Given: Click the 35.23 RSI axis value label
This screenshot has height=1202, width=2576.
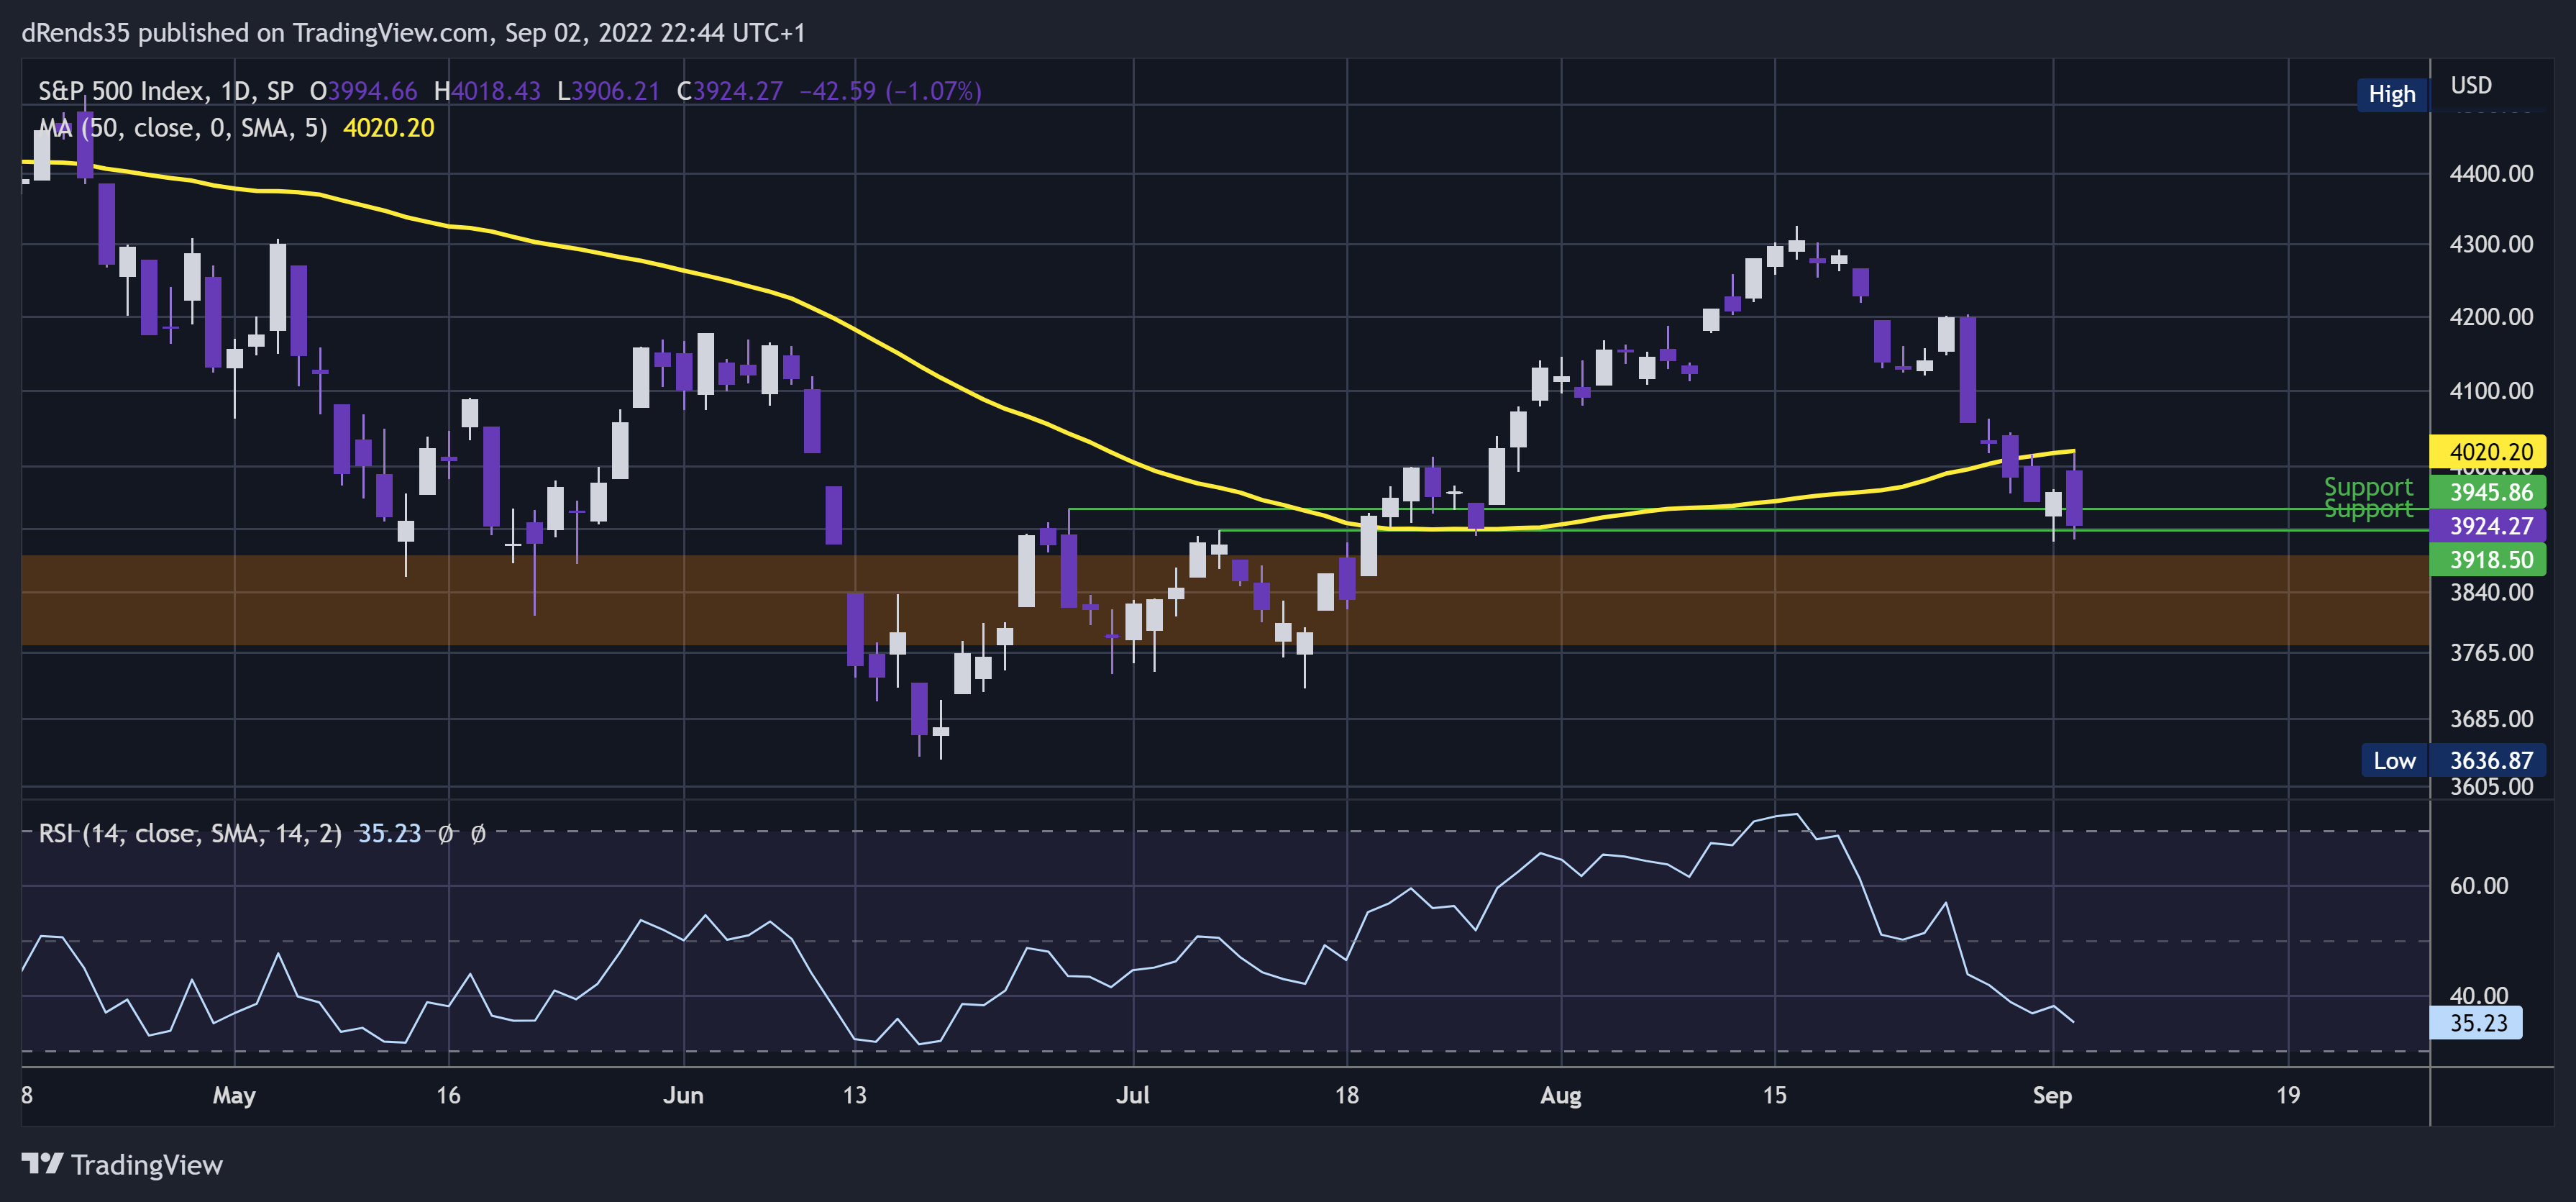Looking at the screenshot, I should pyautogui.click(x=2476, y=1023).
